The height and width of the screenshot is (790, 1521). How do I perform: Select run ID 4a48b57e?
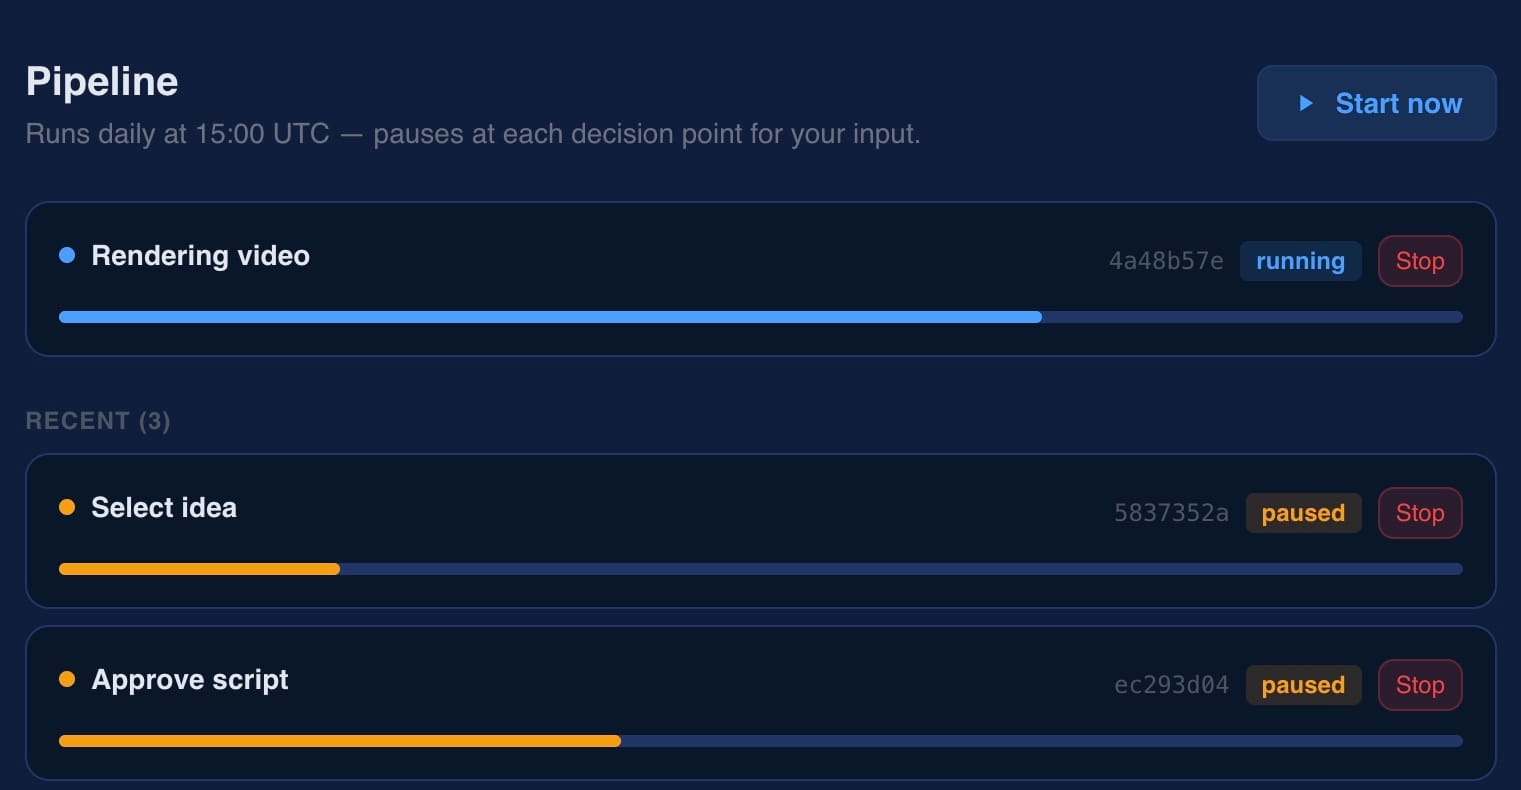pos(1166,261)
